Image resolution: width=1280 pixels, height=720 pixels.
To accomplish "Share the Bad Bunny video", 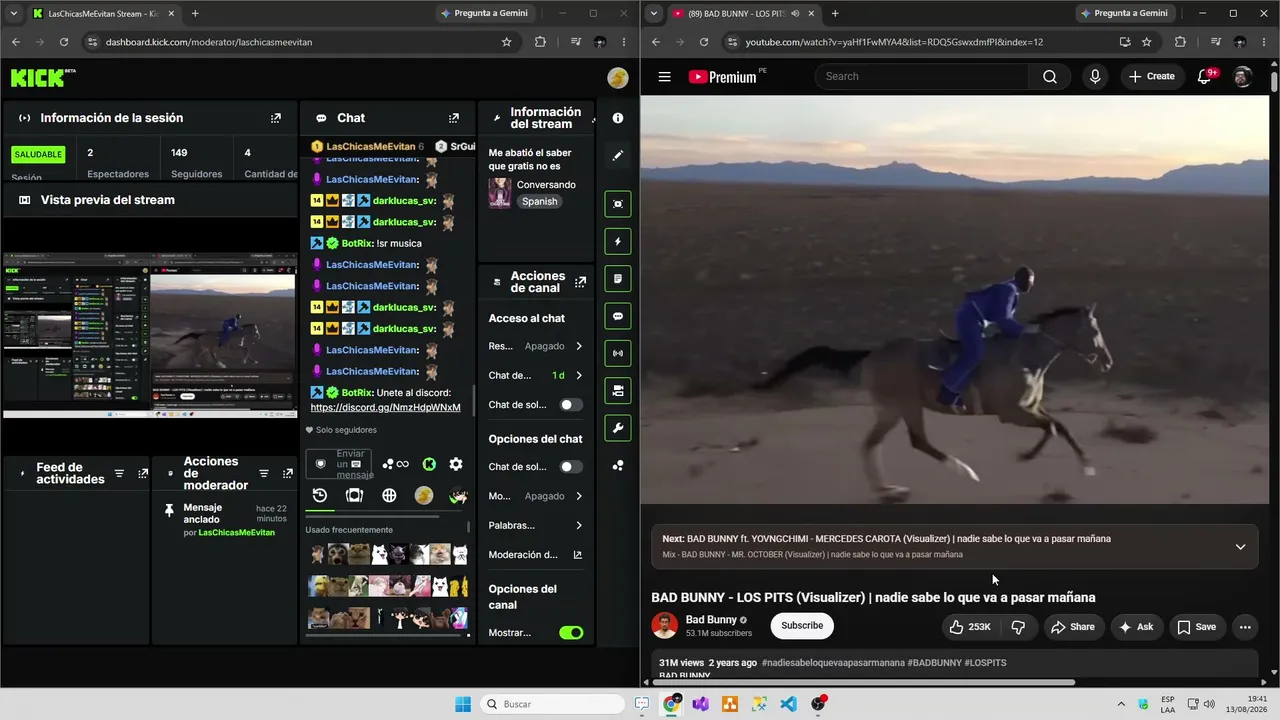I will point(1072,627).
